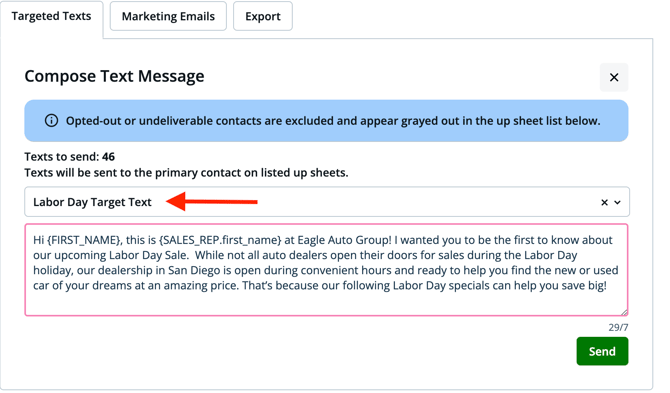Viewport: 670px width, 393px height.
Task: Click the Texts to send count 46
Action: [108, 157]
